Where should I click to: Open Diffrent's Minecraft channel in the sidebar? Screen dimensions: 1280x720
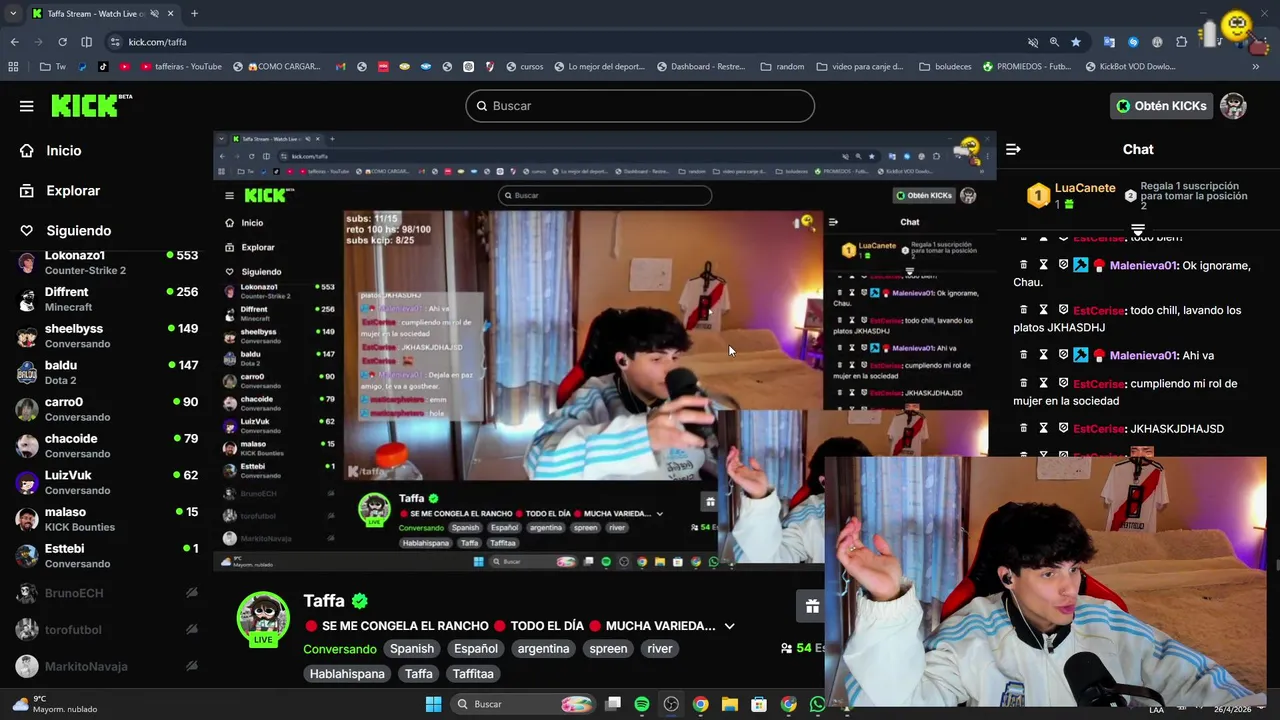pyautogui.click(x=107, y=299)
